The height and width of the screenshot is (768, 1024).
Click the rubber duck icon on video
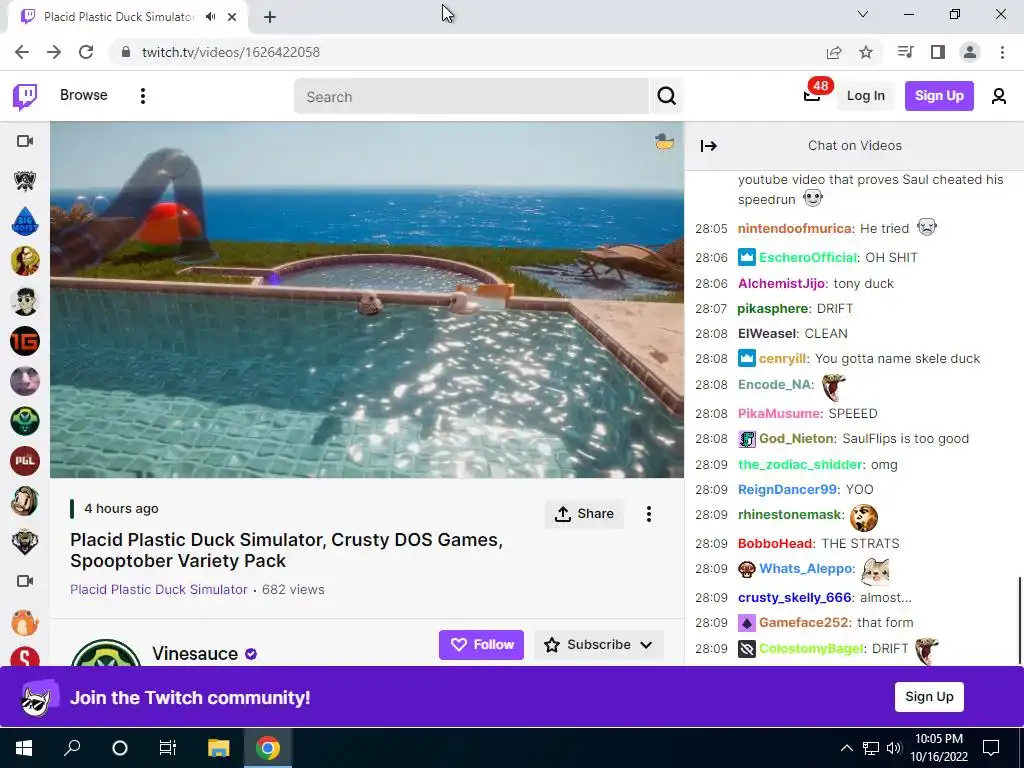pyautogui.click(x=664, y=141)
